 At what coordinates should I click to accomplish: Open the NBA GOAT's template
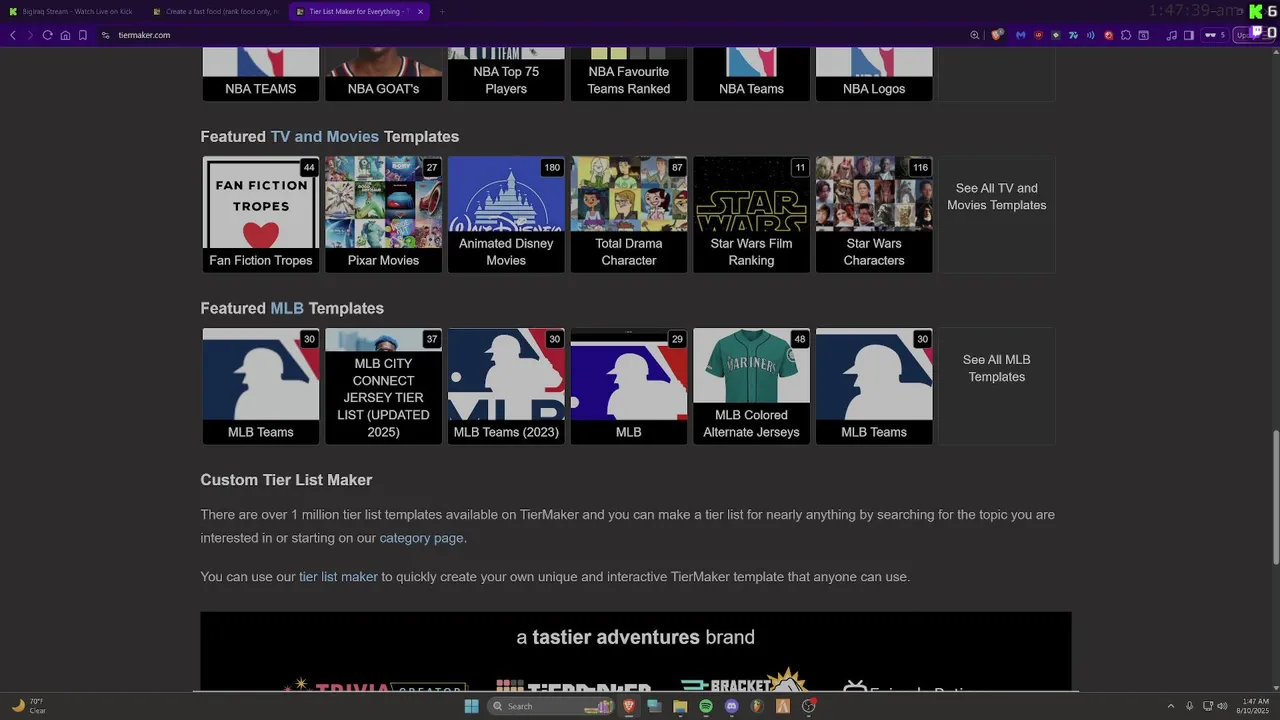coord(383,74)
